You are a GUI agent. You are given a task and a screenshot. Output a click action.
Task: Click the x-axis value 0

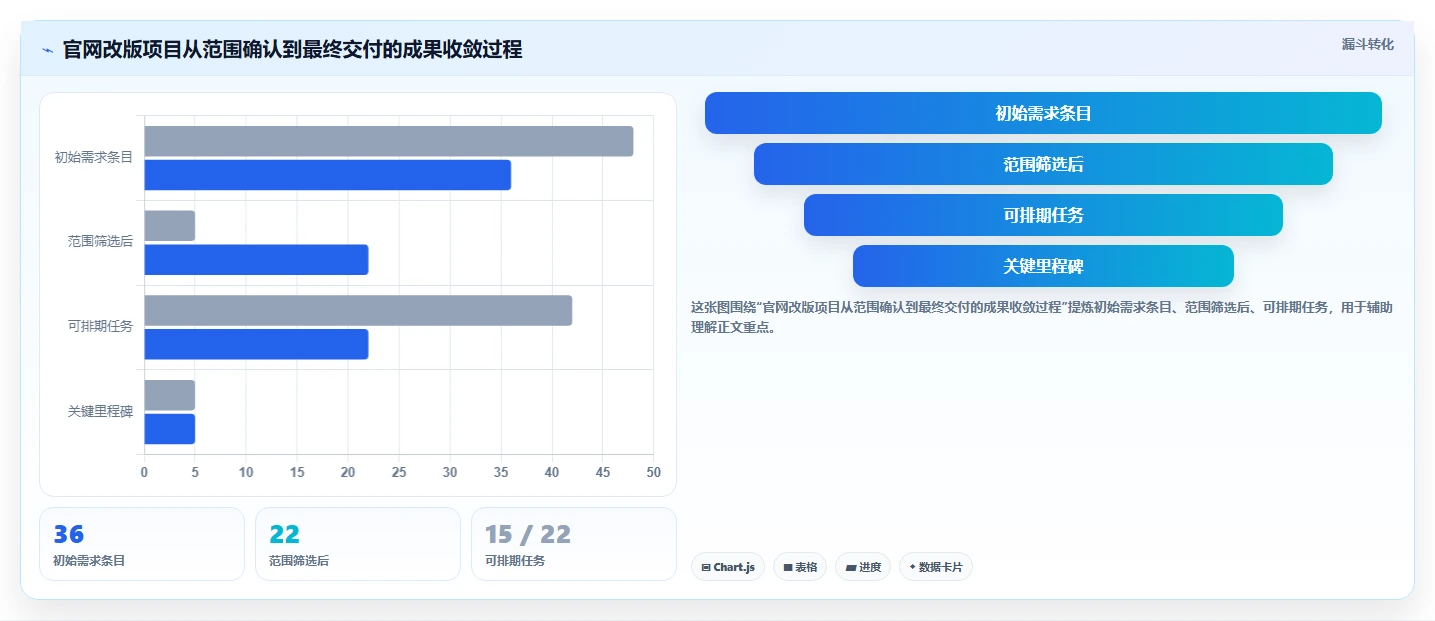[144, 472]
